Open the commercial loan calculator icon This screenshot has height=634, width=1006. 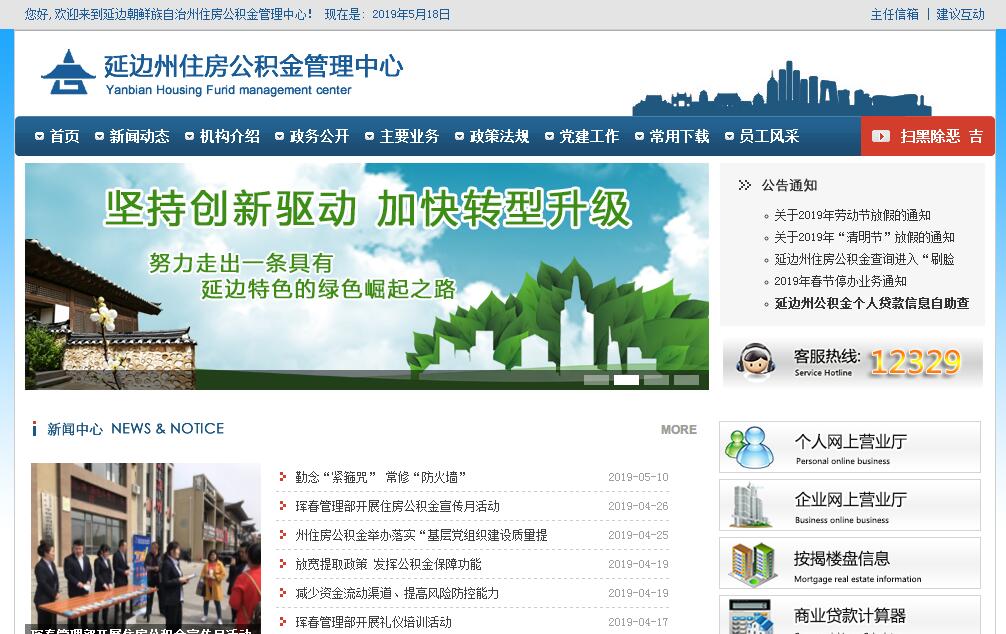752,616
